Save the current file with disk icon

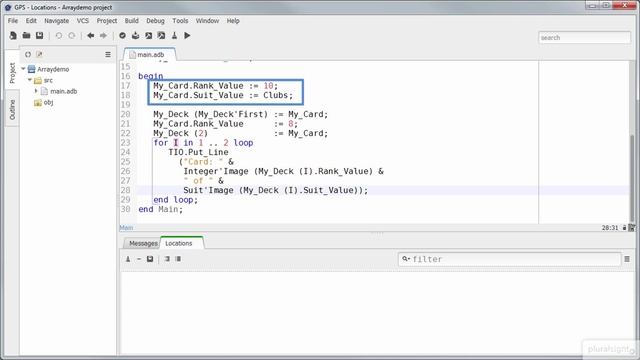pos(39,36)
